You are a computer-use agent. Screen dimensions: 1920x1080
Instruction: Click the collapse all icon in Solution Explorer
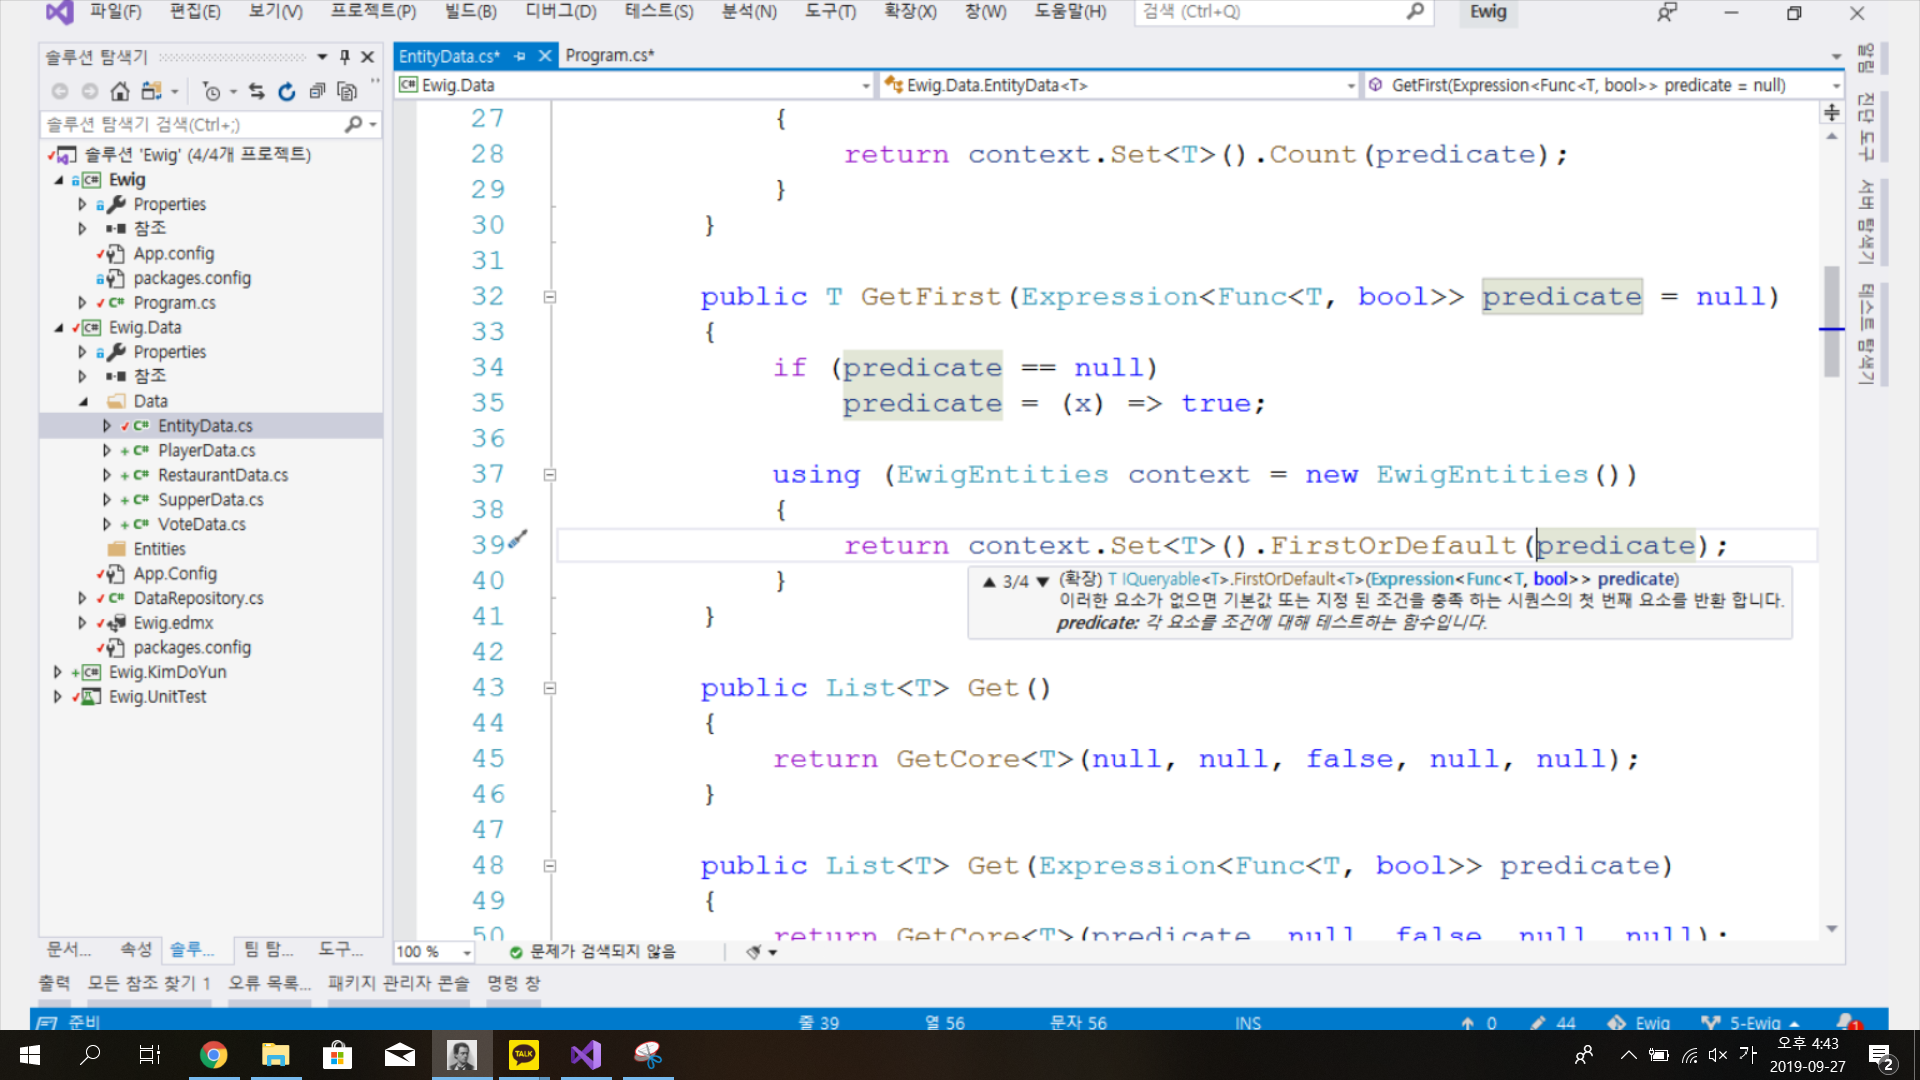[x=317, y=91]
